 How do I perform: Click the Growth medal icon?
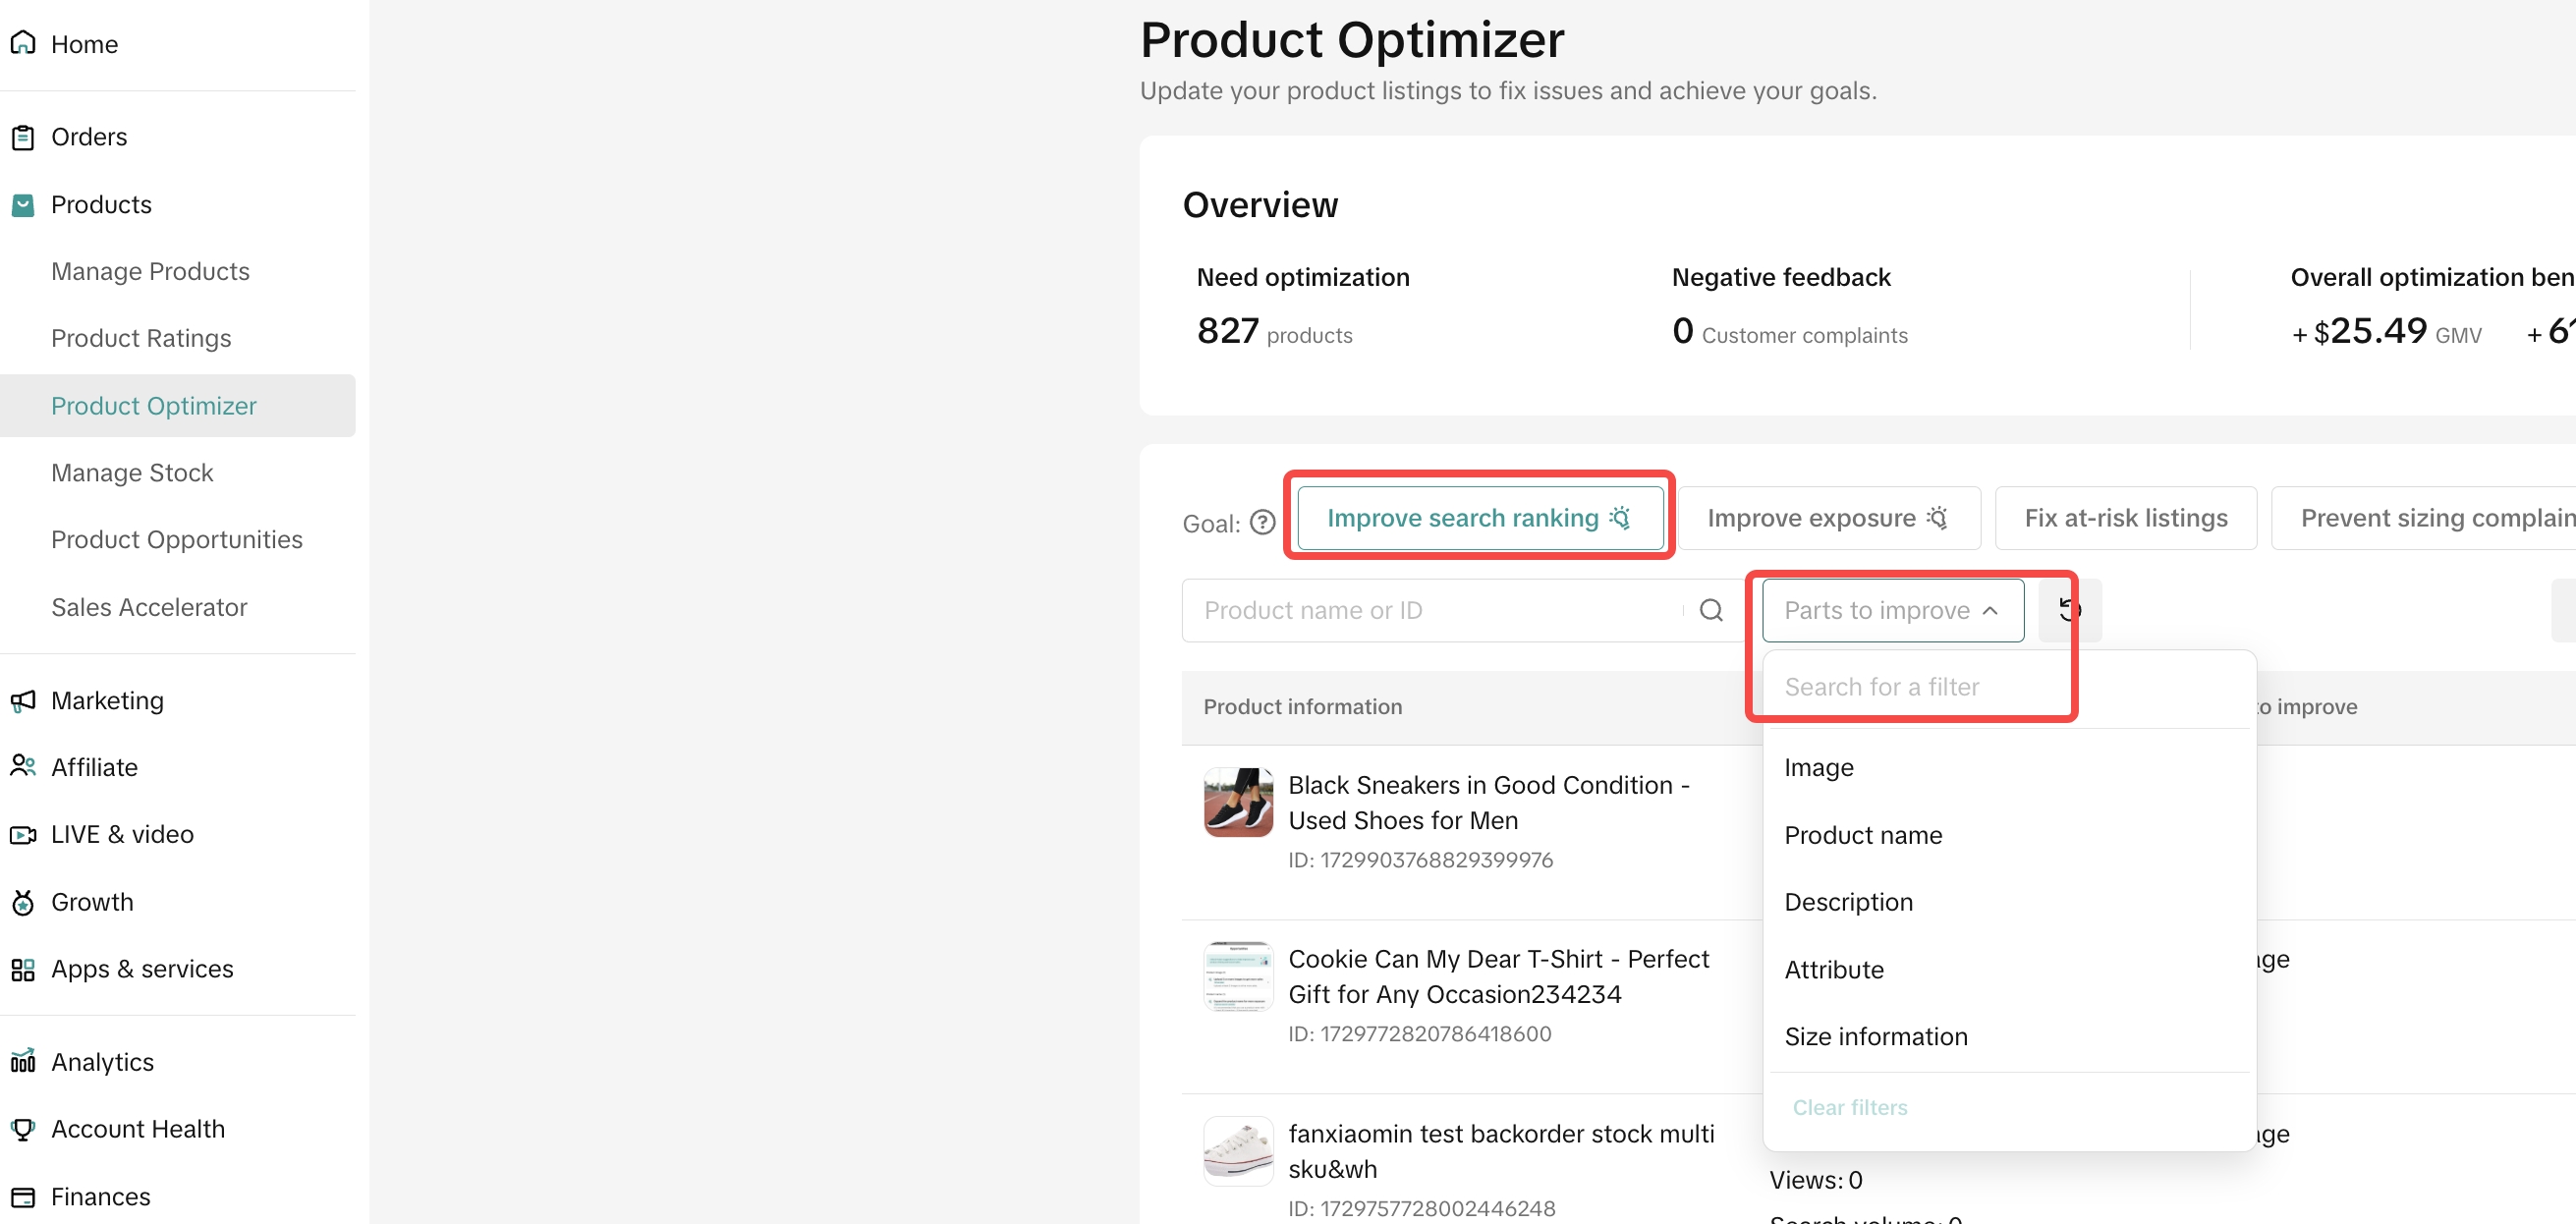[x=23, y=902]
